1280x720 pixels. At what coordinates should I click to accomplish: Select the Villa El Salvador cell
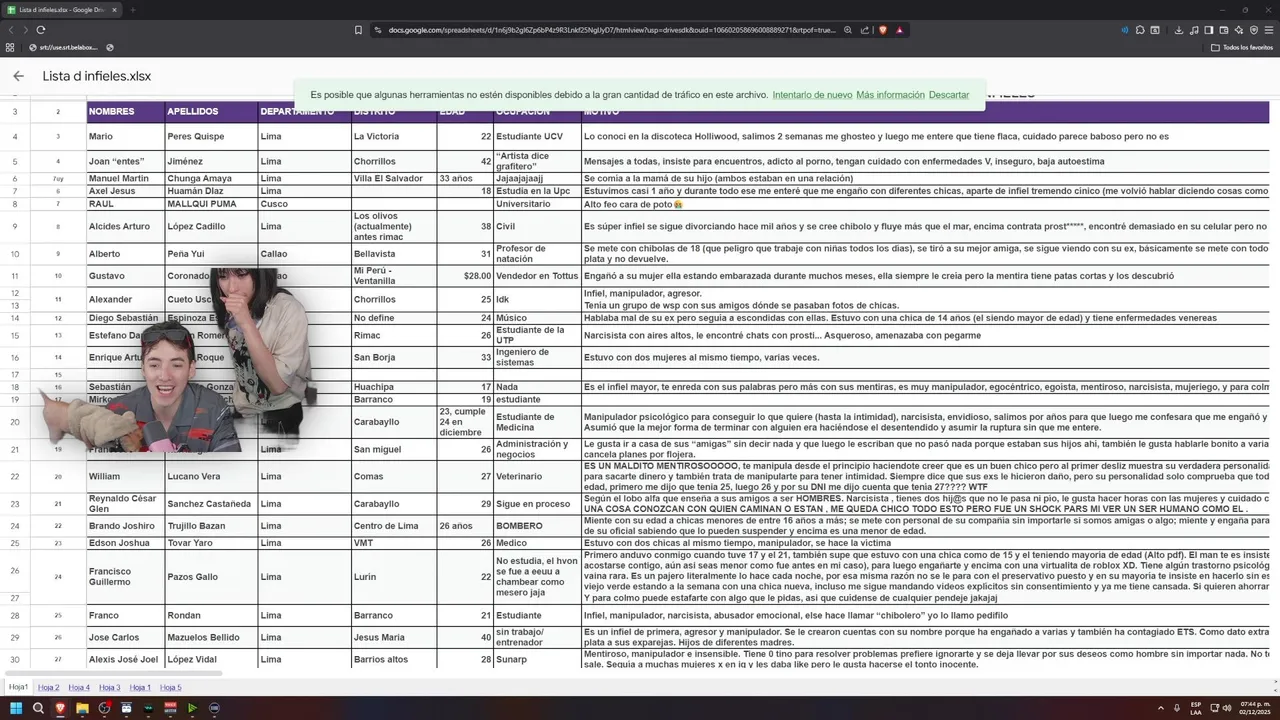pos(393,178)
